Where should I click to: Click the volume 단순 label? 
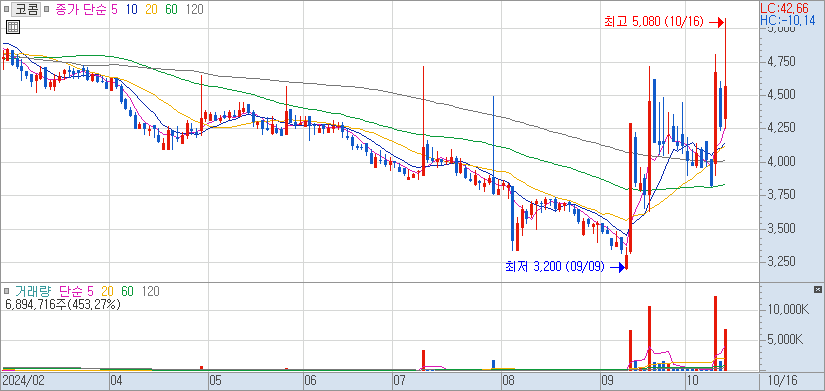[70, 291]
